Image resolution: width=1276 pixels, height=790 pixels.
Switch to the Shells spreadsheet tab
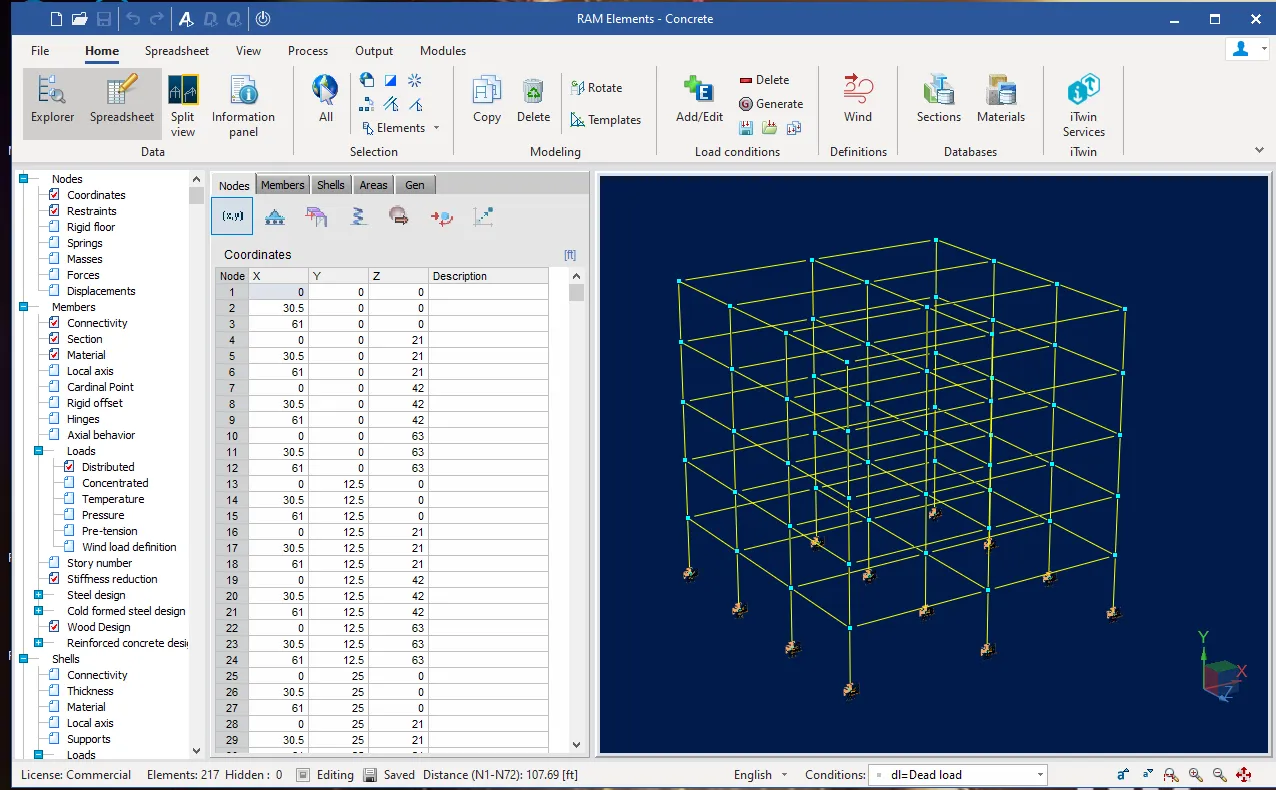331,185
